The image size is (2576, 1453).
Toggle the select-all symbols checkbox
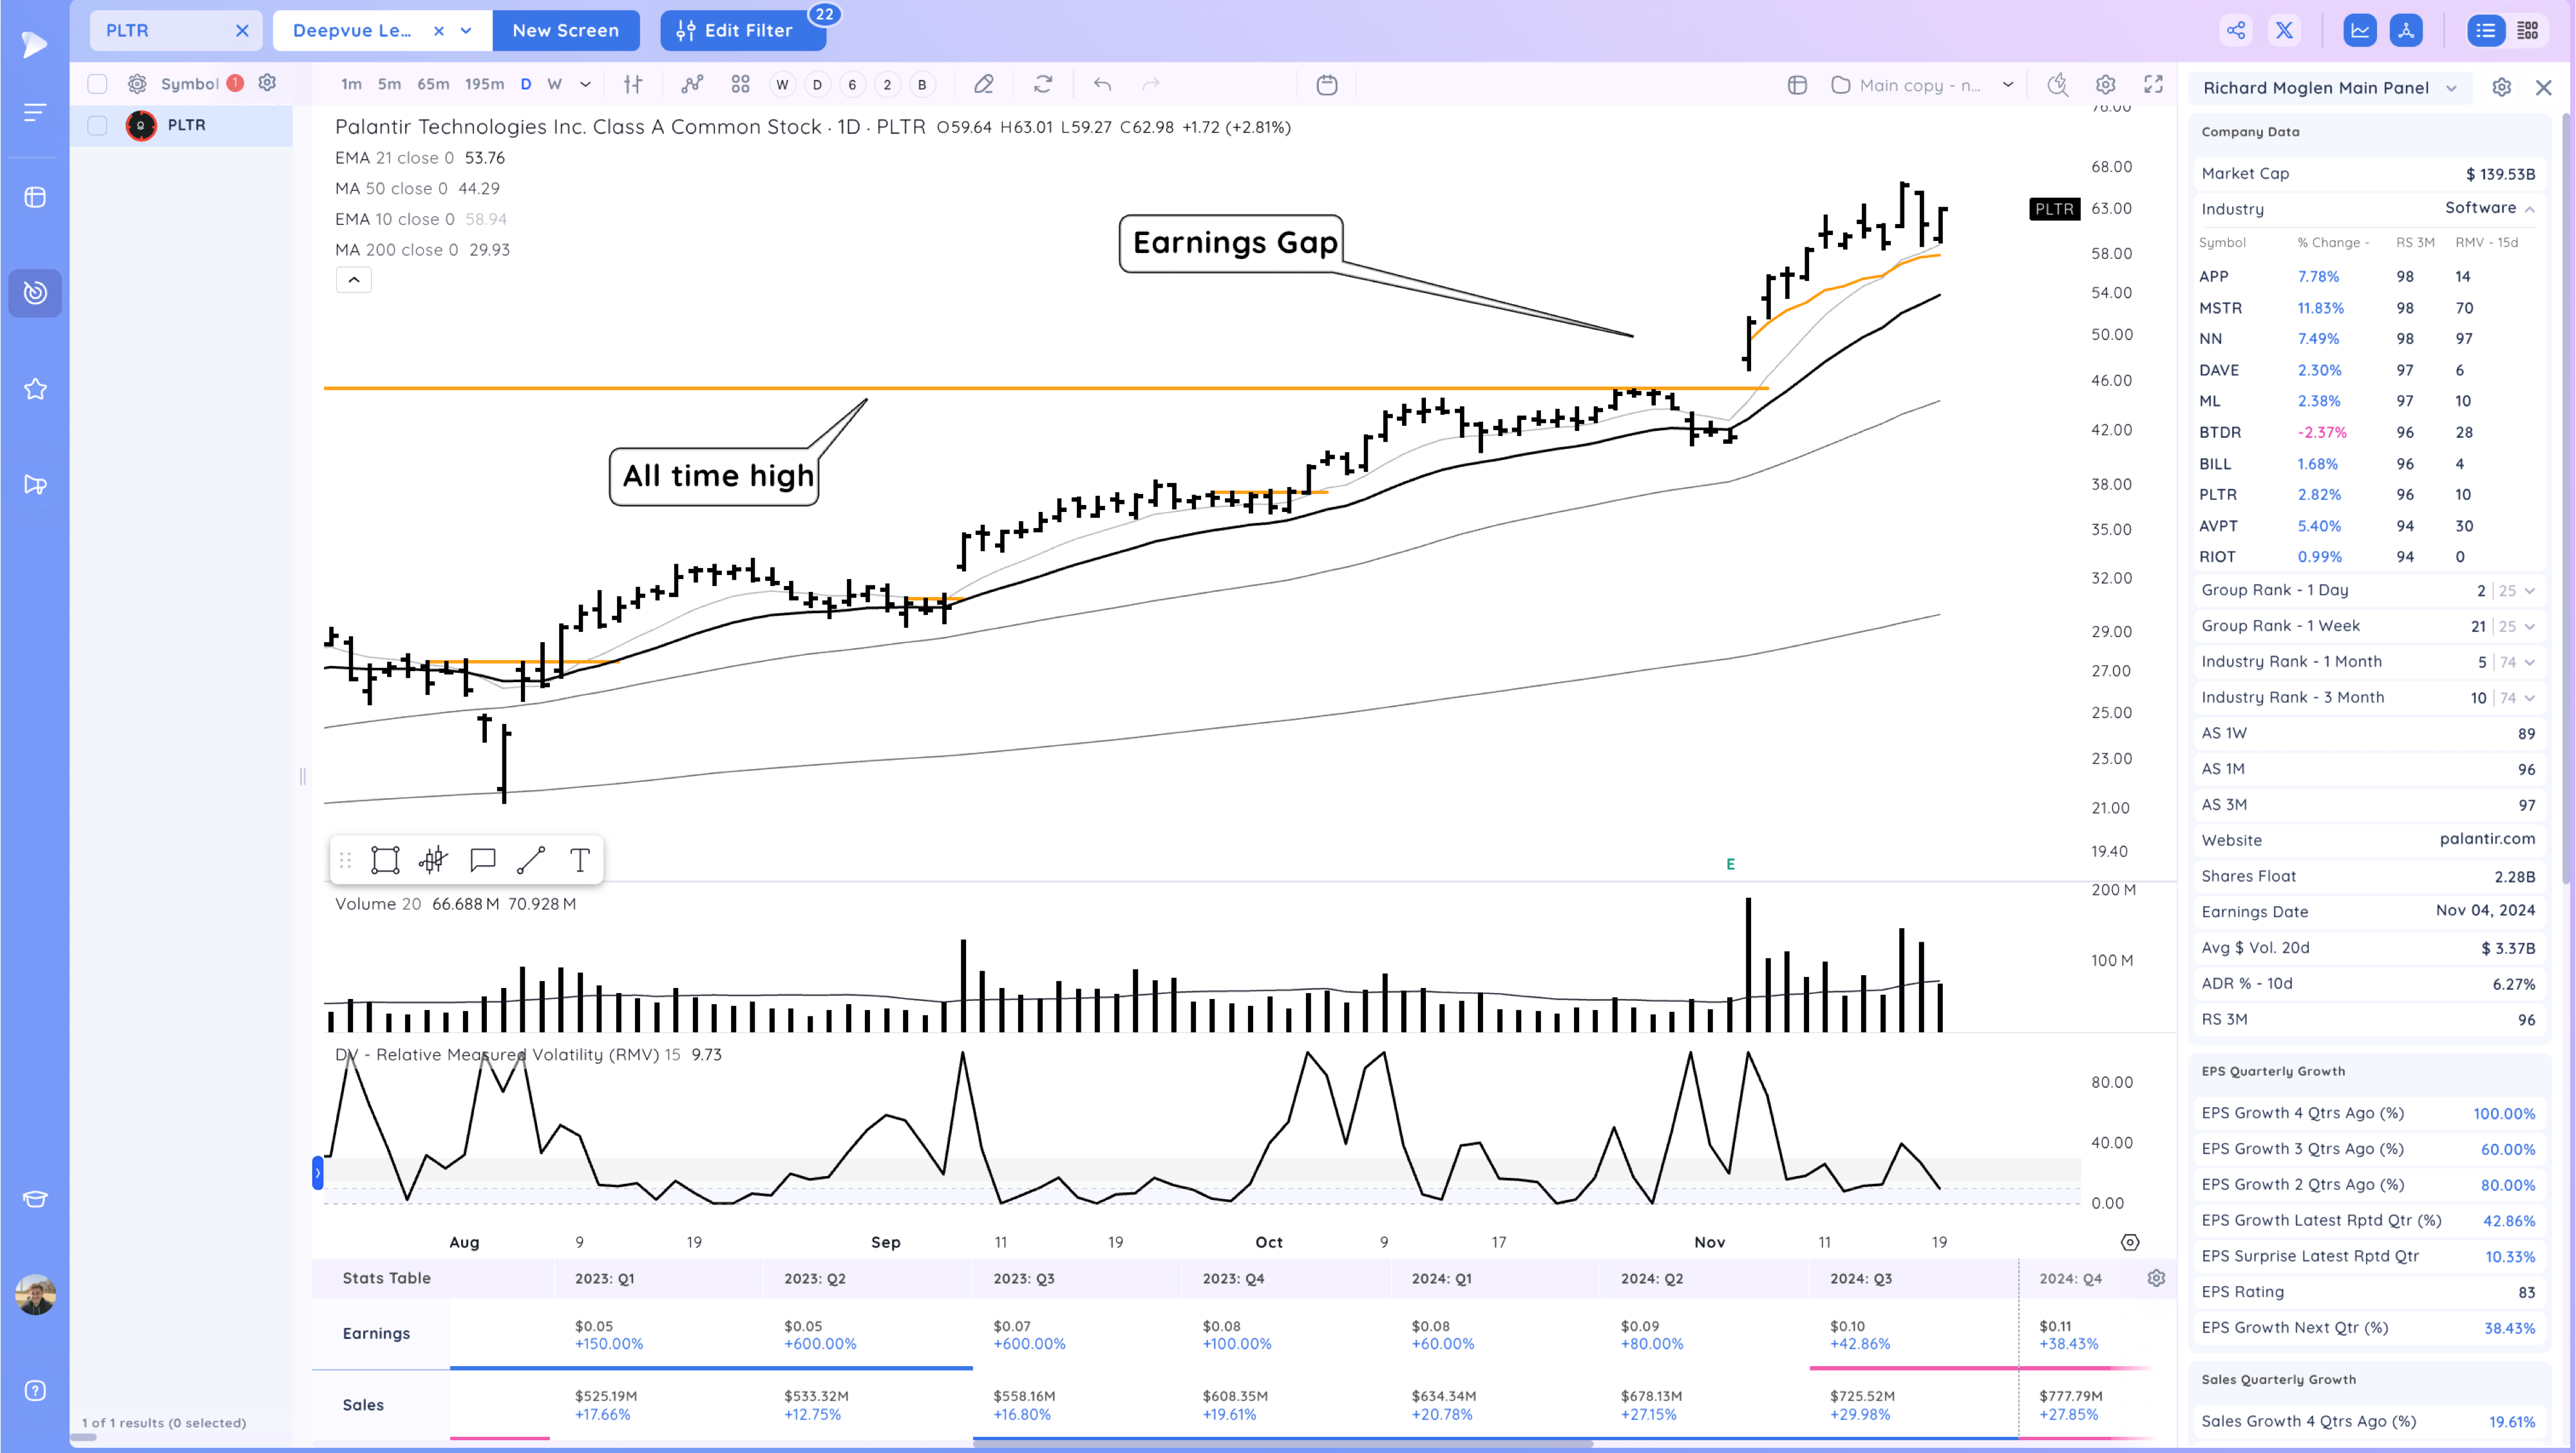tap(97, 84)
